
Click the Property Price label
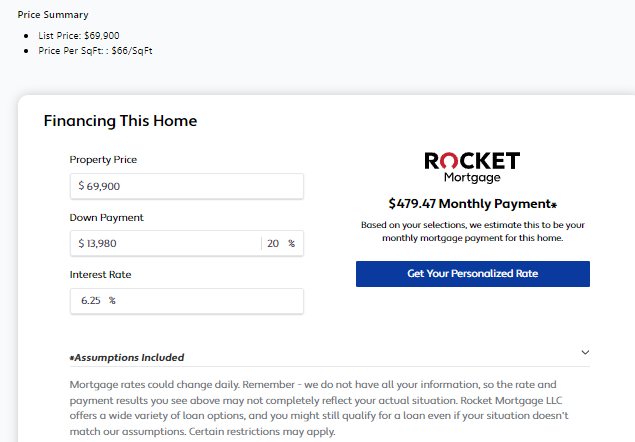coord(103,160)
